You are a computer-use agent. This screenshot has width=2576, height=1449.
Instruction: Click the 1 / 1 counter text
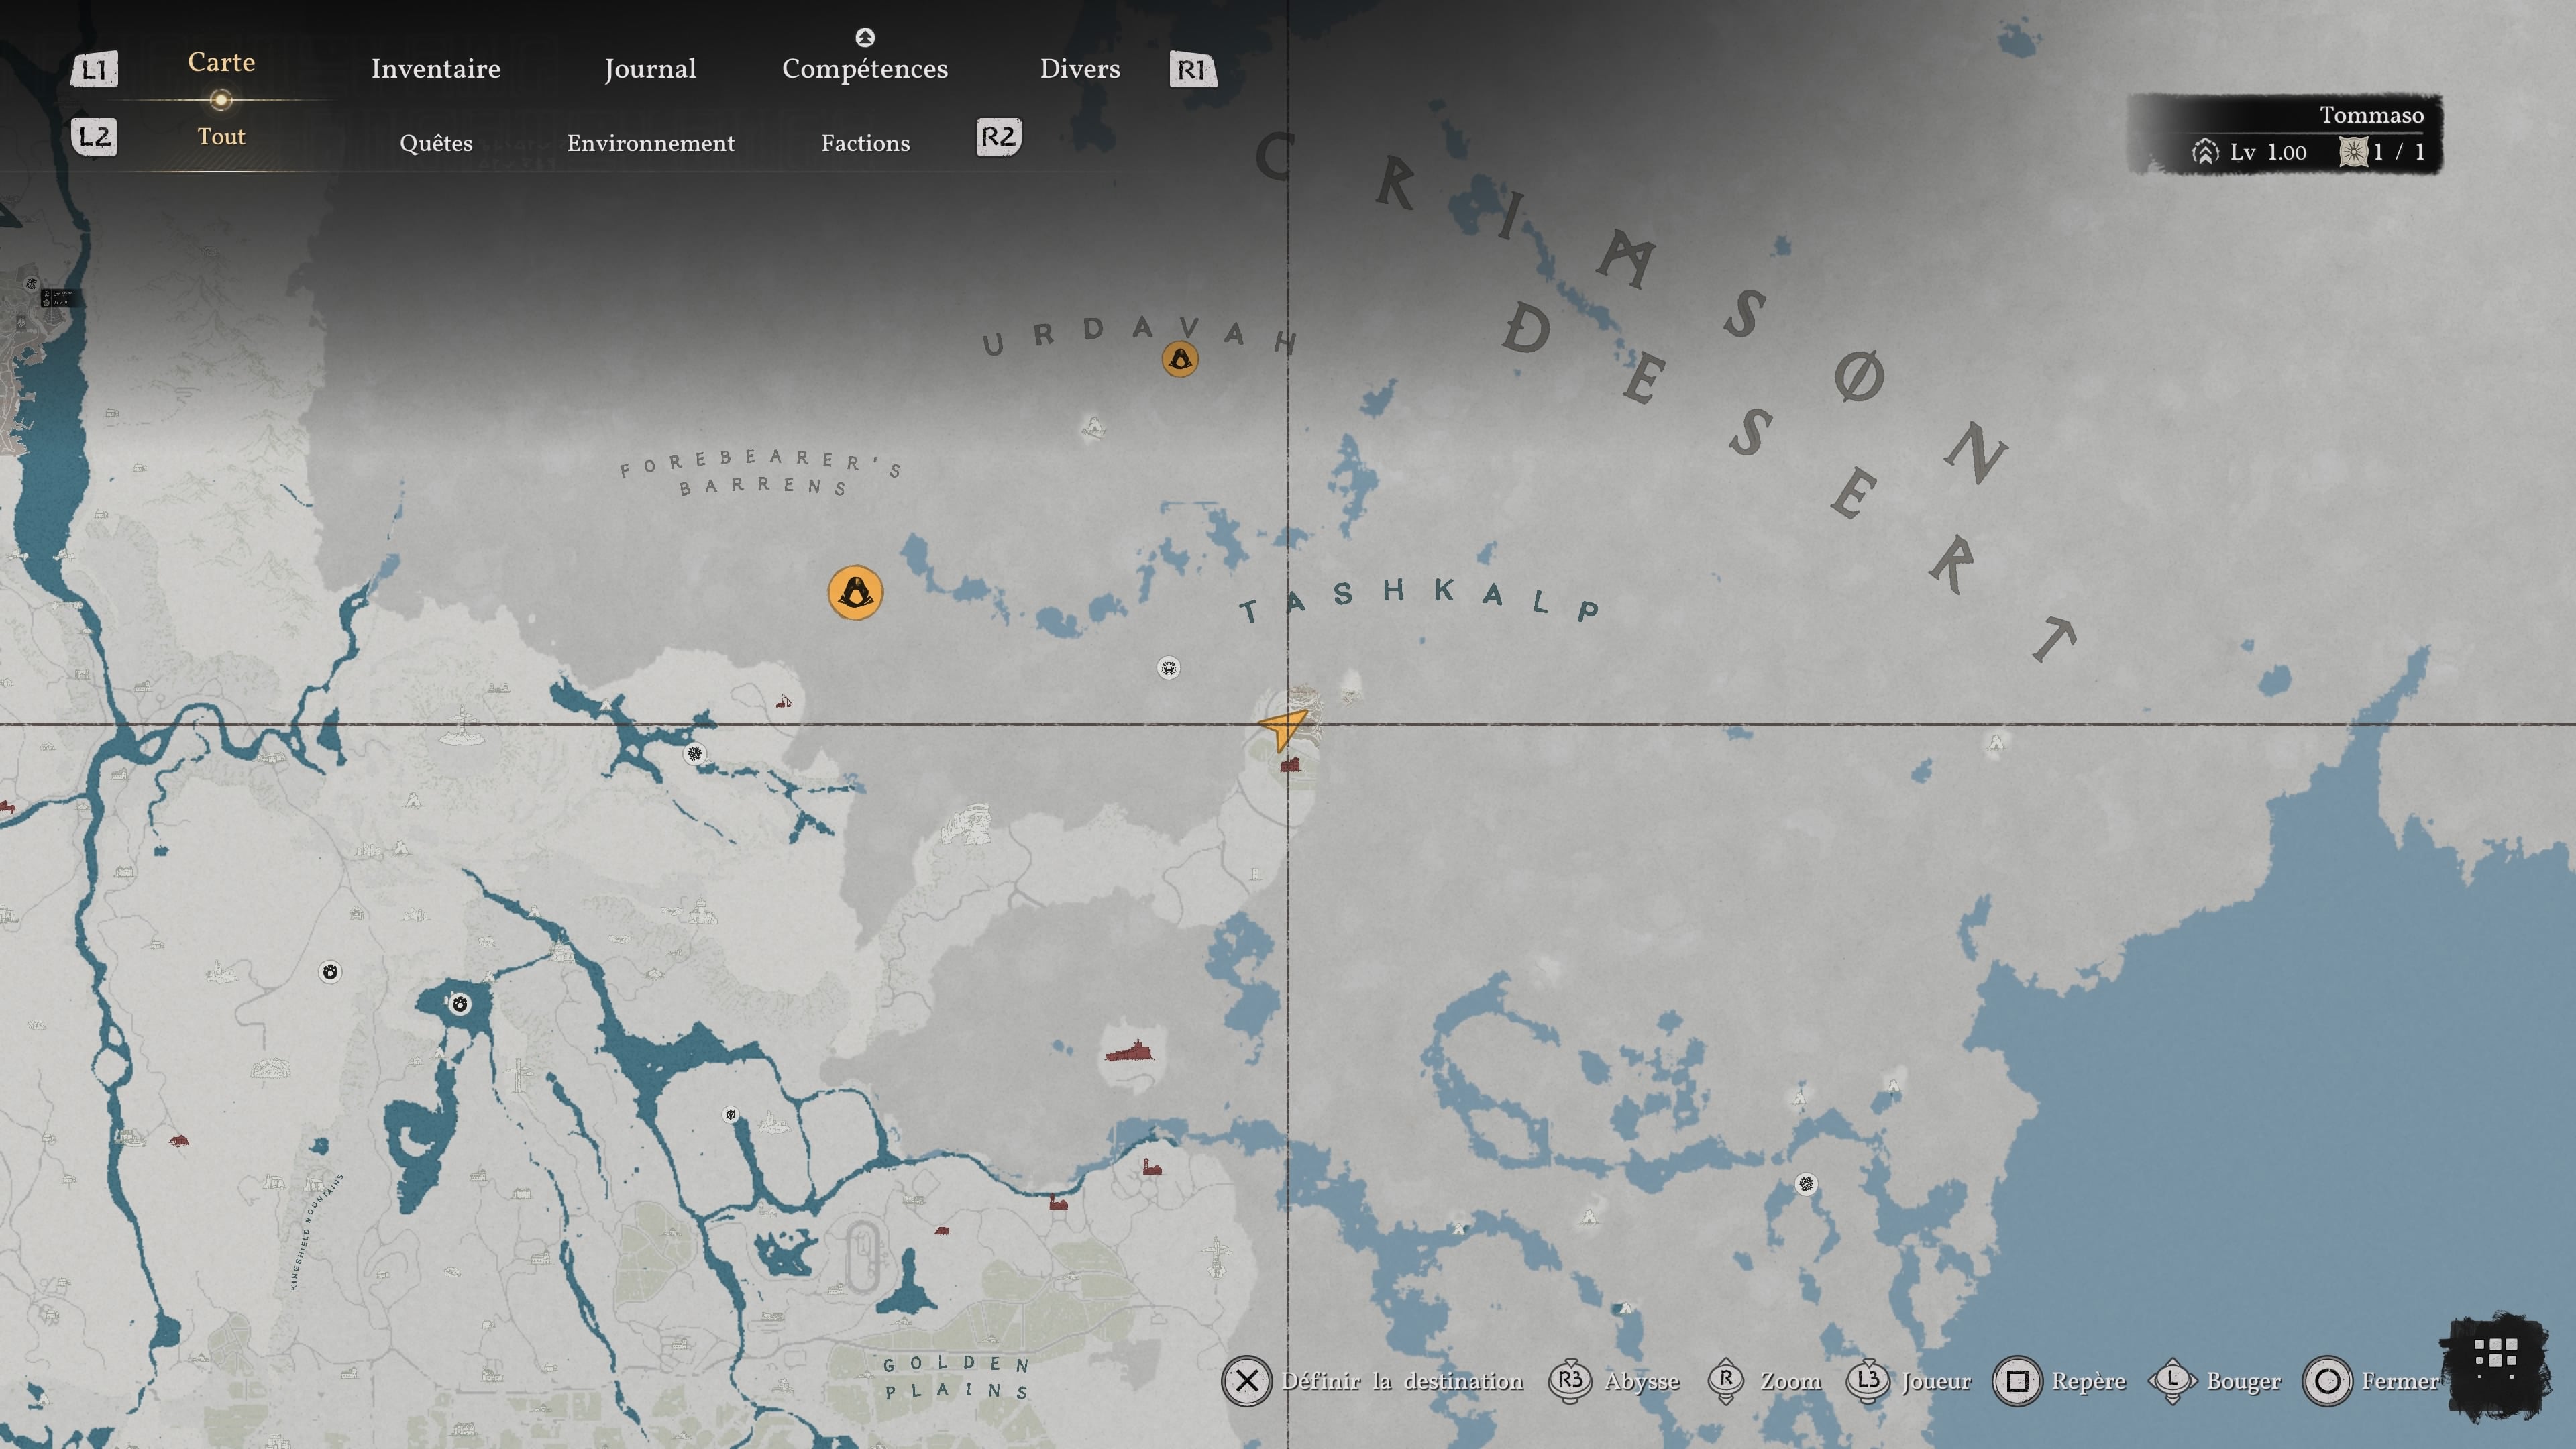point(2399,152)
